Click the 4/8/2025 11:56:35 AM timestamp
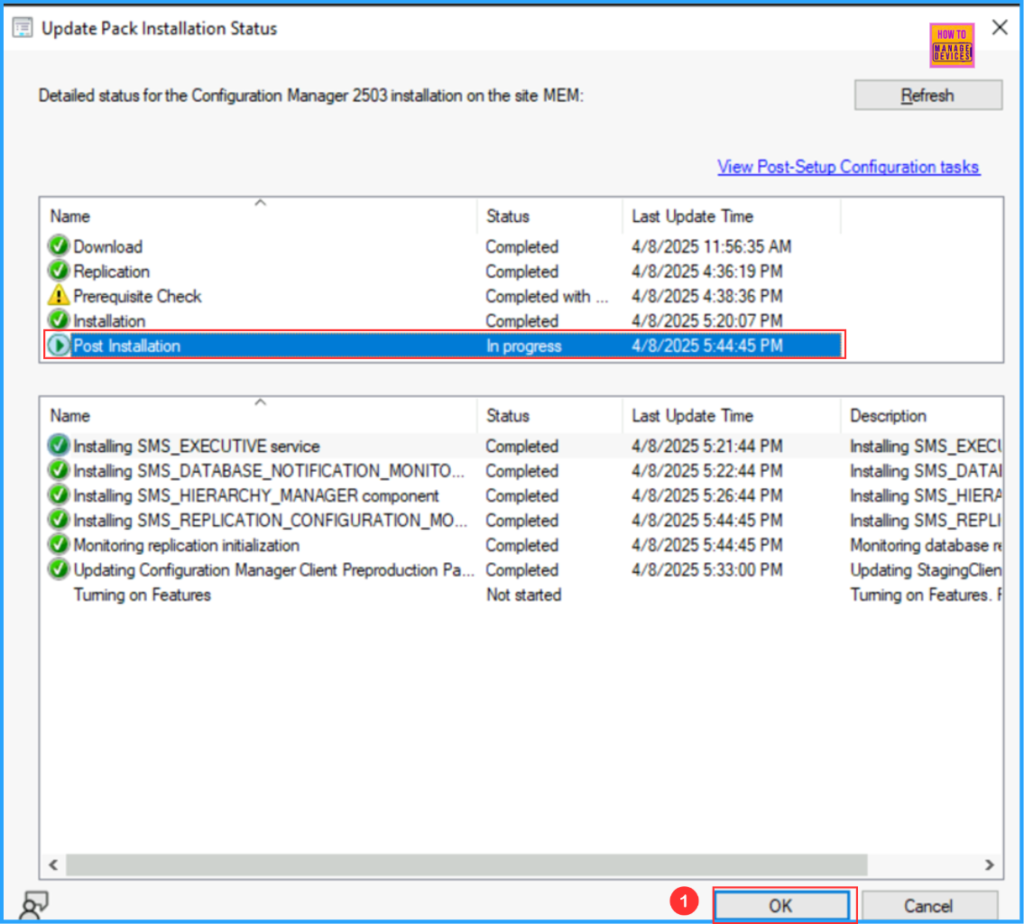1024x924 pixels. (x=711, y=246)
